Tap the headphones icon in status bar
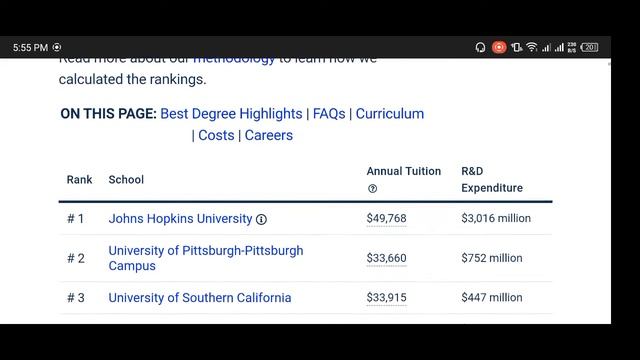The height and width of the screenshot is (360, 640). (480, 47)
